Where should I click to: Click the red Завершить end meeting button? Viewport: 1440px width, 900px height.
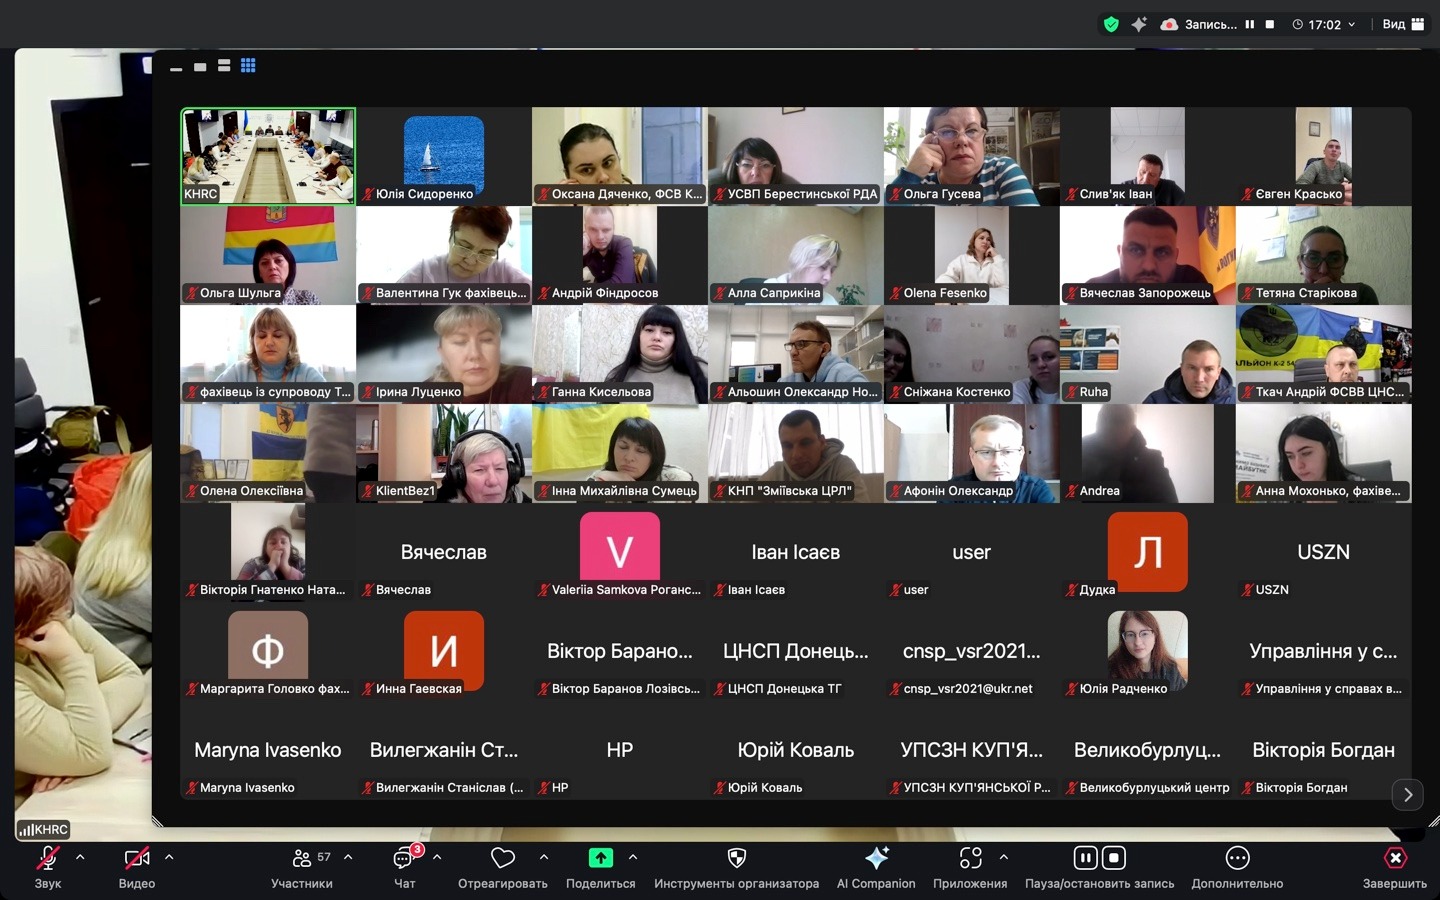[x=1394, y=858]
